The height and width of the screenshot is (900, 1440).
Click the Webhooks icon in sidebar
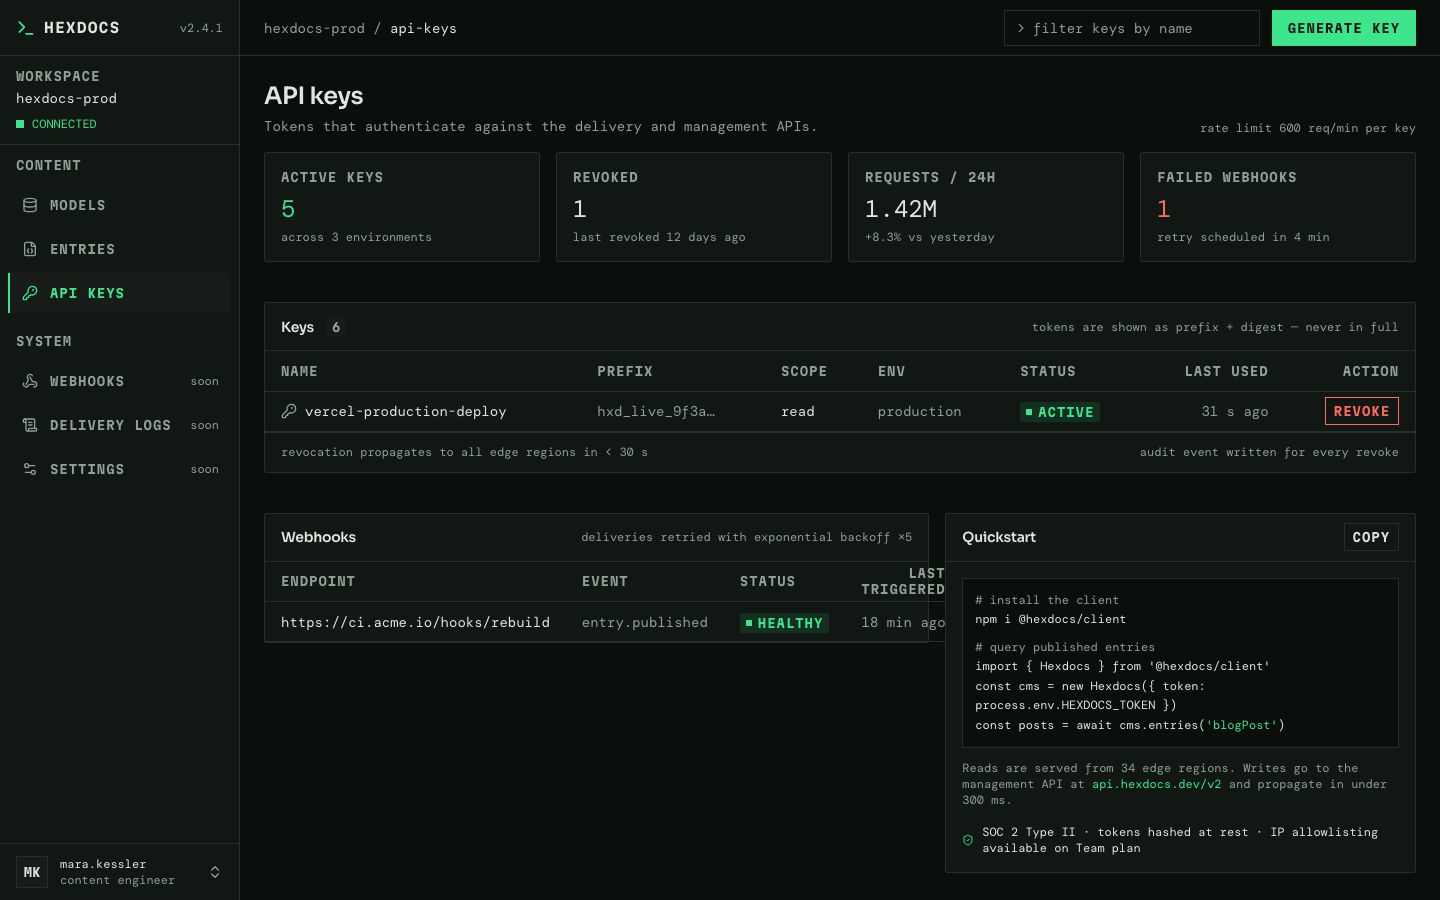[x=30, y=381]
